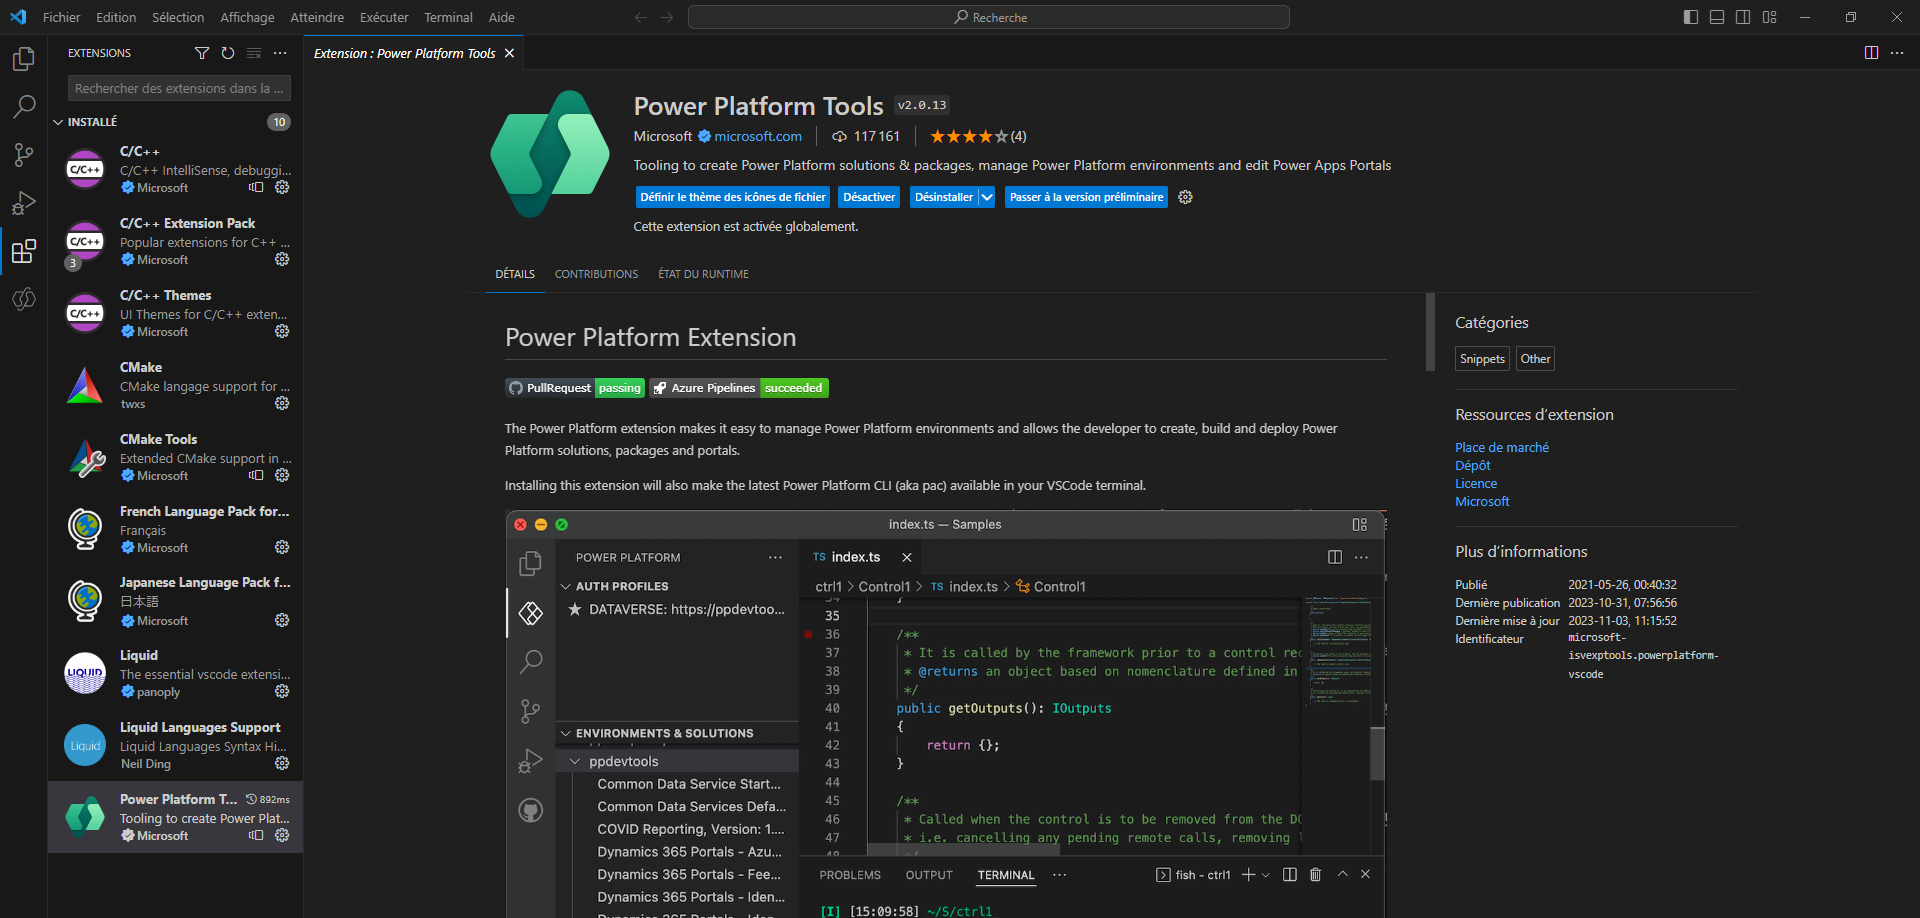Toggle the bottom panel visibility
This screenshot has width=1920, height=918.
(x=1716, y=17)
